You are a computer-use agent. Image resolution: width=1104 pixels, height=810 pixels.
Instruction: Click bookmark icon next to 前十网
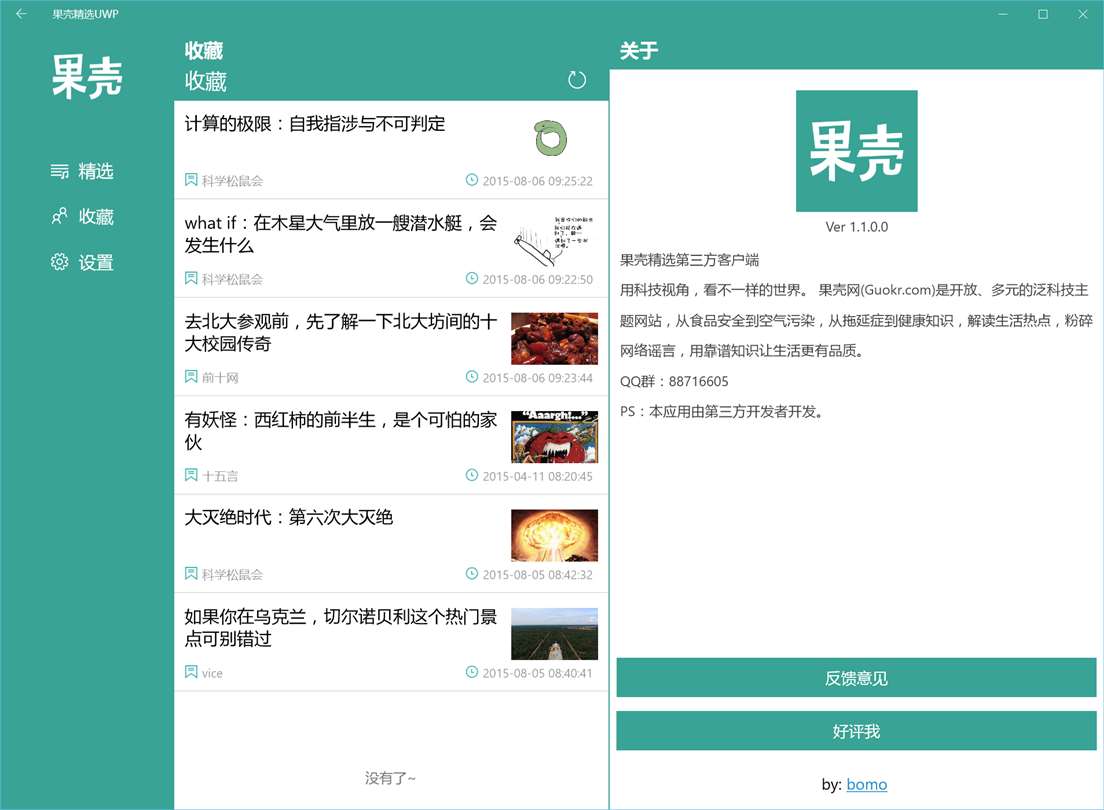coord(191,377)
